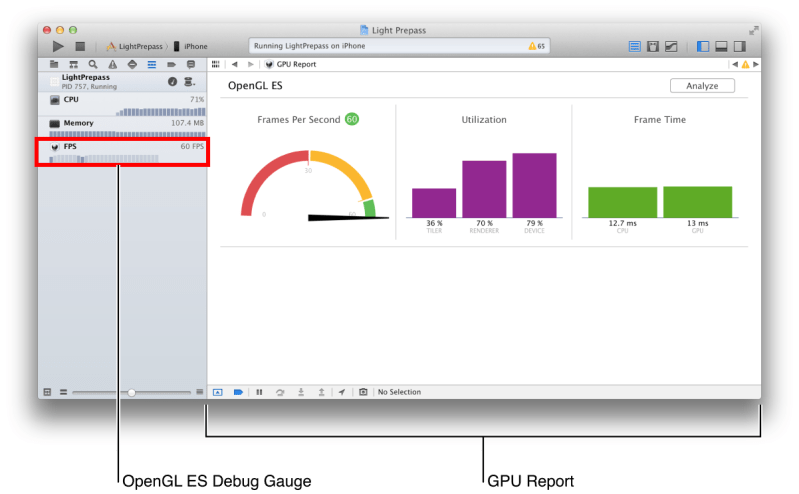The width and height of the screenshot is (799, 494).
Task: Click the 79 % Device utilization bar
Action: tap(535, 185)
